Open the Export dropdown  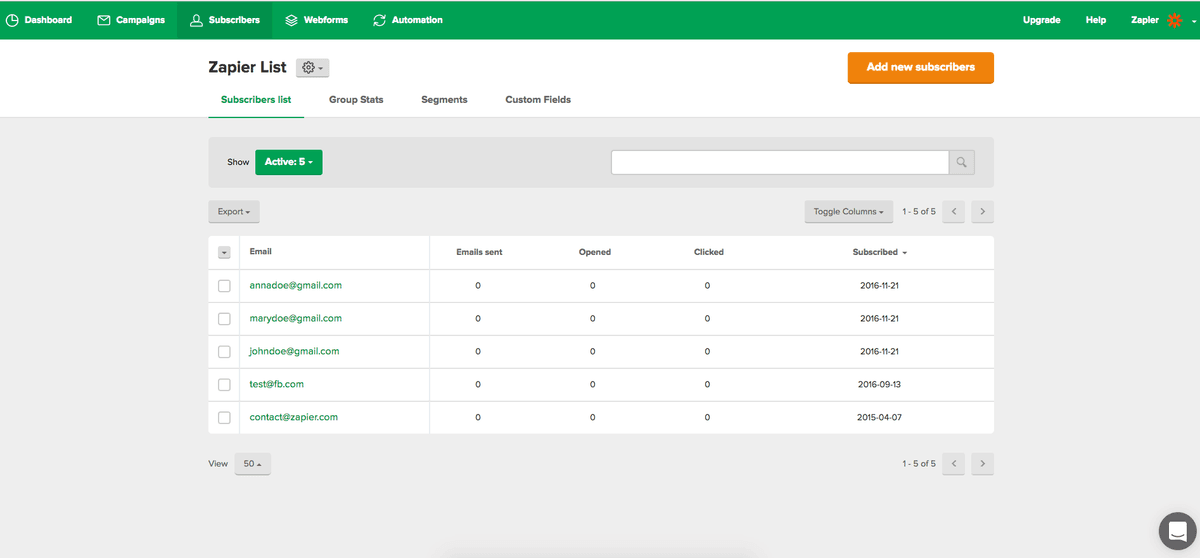[x=234, y=212]
